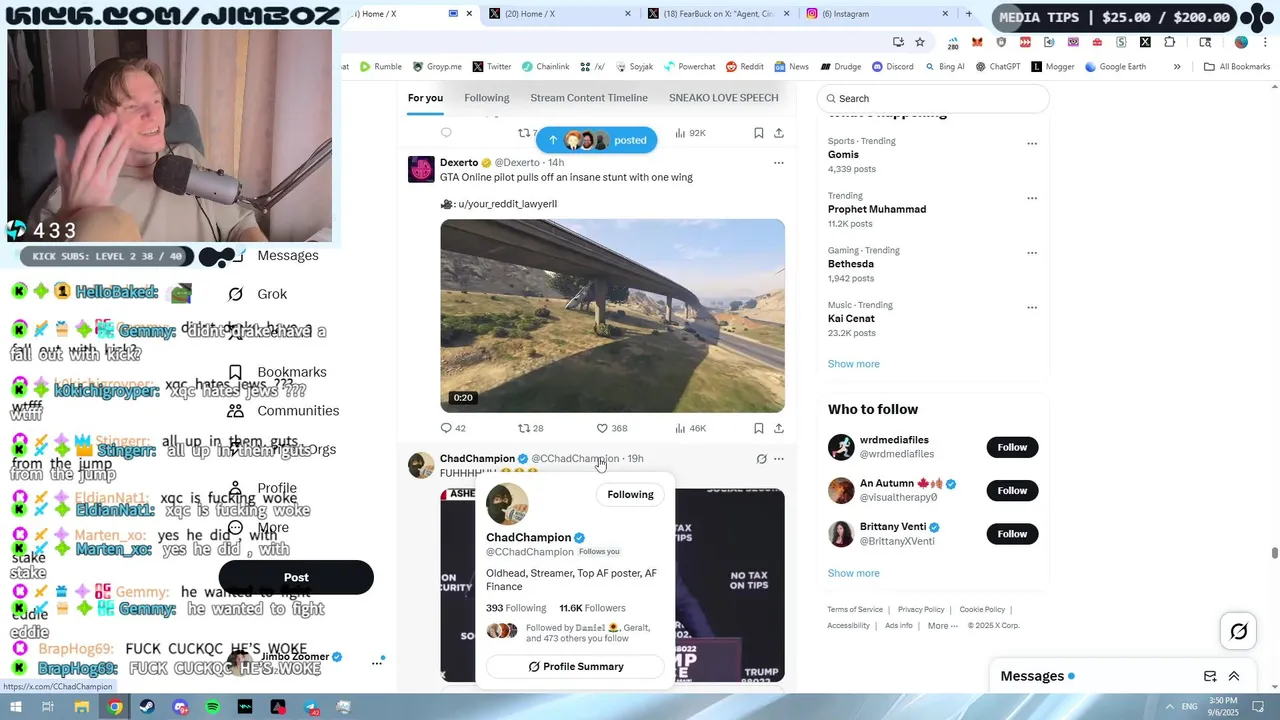Screen dimensions: 1280x720
Task: Toggle Following button on ChadChampion hover card
Action: point(630,494)
